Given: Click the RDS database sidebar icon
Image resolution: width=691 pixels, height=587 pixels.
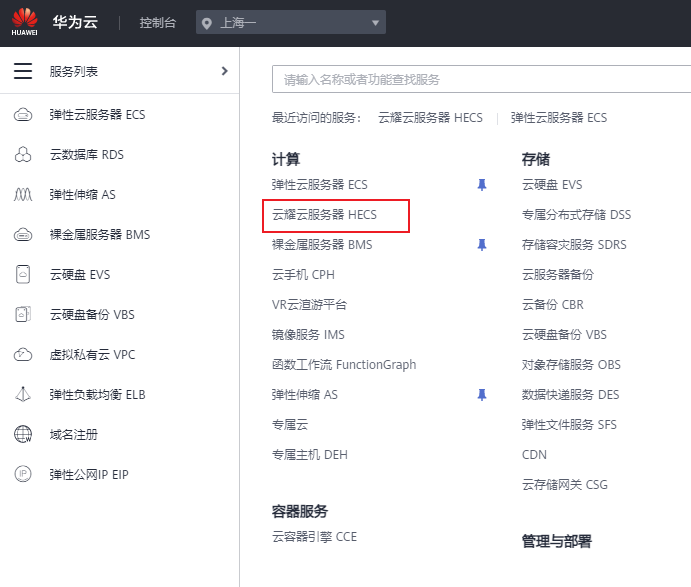Looking at the screenshot, I should [x=23, y=155].
